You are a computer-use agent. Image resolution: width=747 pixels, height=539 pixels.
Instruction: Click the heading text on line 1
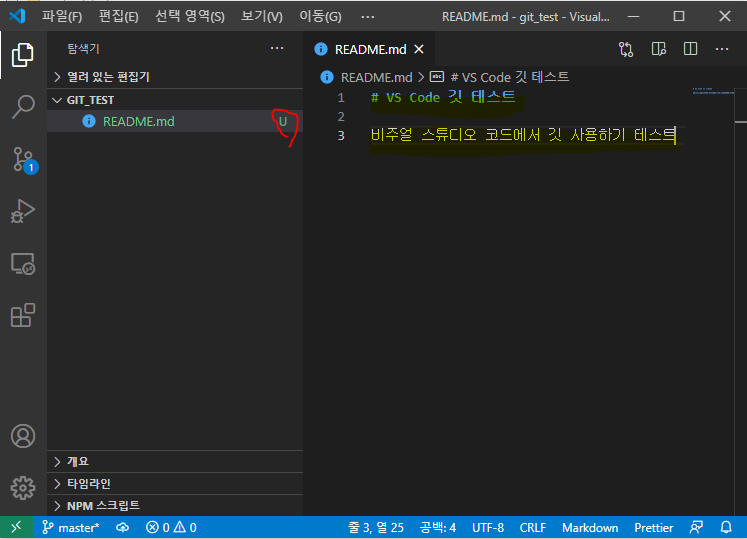[x=443, y=97]
